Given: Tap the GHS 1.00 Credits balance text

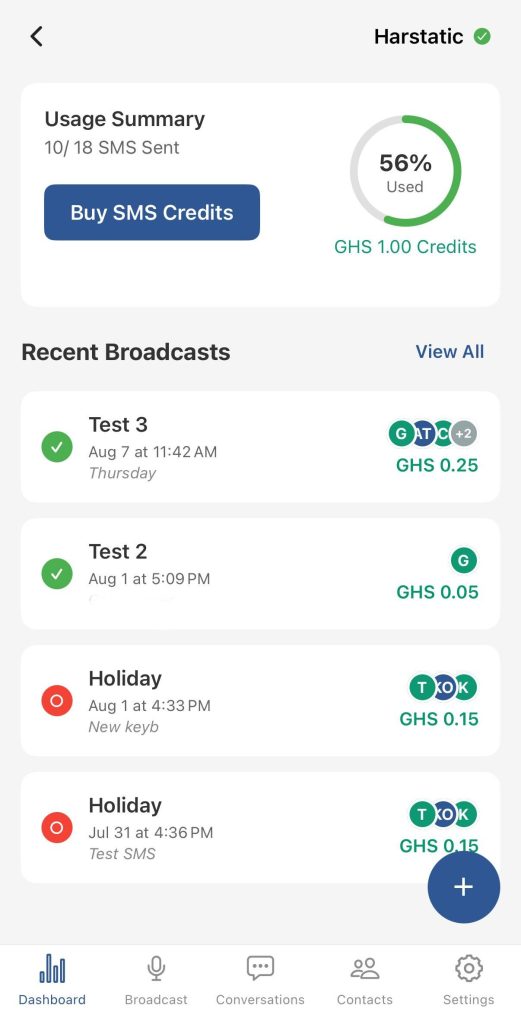Looking at the screenshot, I should point(405,247).
